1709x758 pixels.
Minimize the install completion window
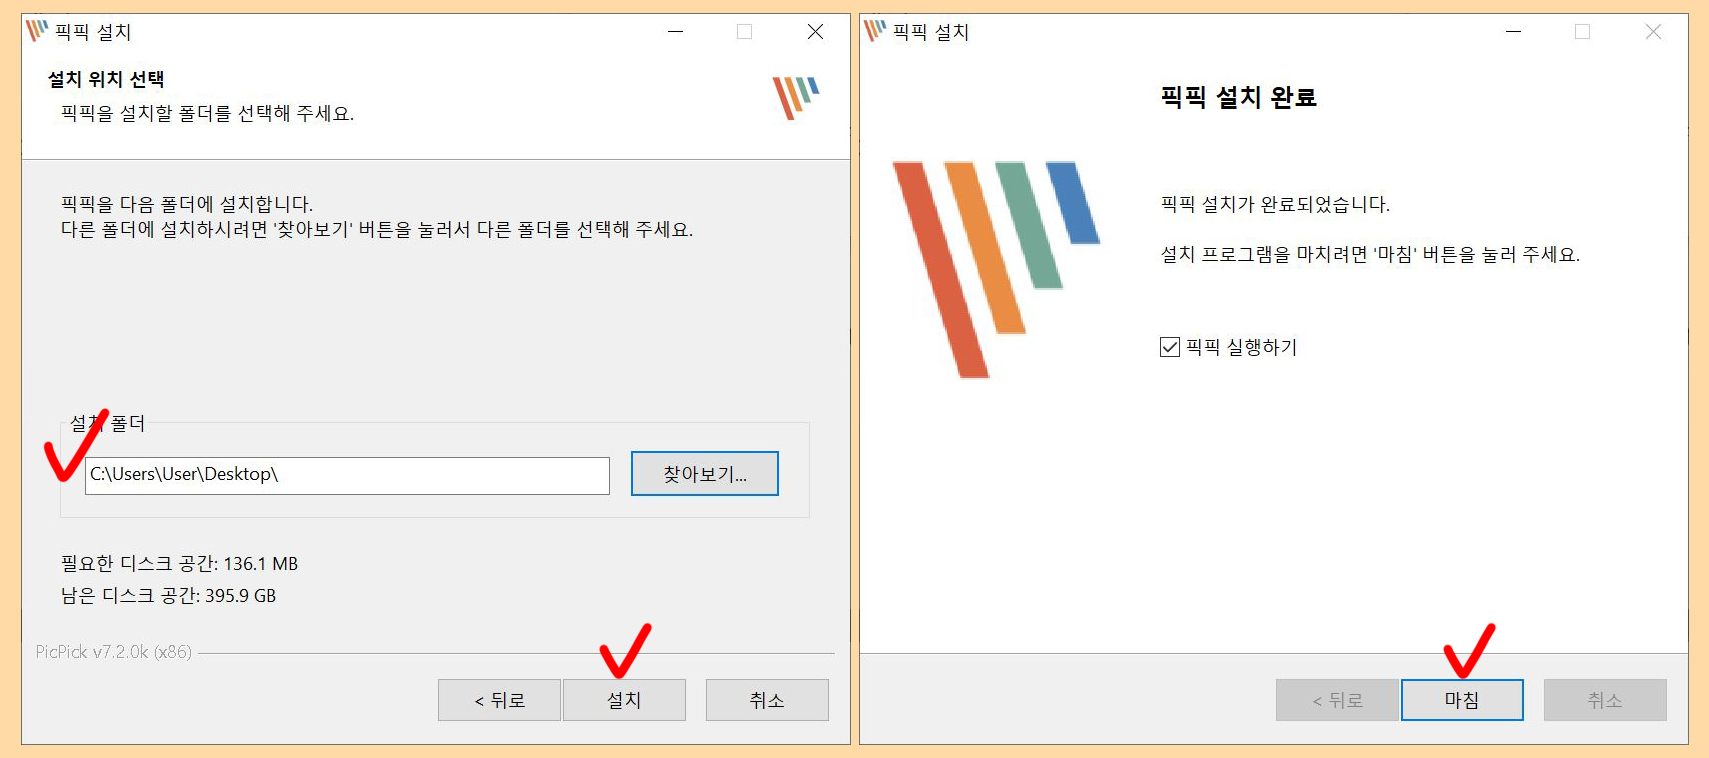pyautogui.click(x=1514, y=32)
